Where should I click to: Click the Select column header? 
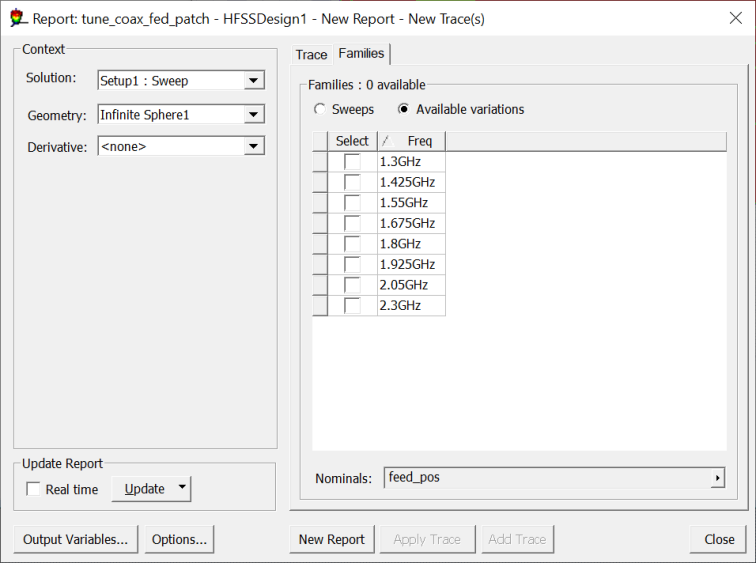click(352, 141)
